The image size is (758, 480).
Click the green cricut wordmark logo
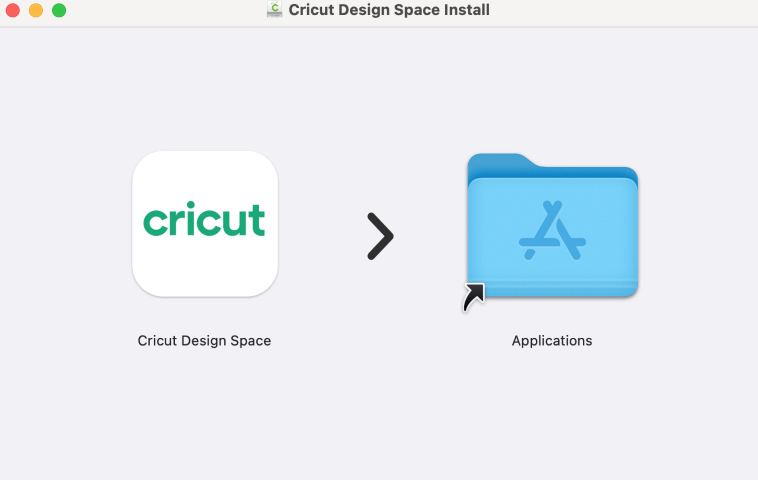204,220
